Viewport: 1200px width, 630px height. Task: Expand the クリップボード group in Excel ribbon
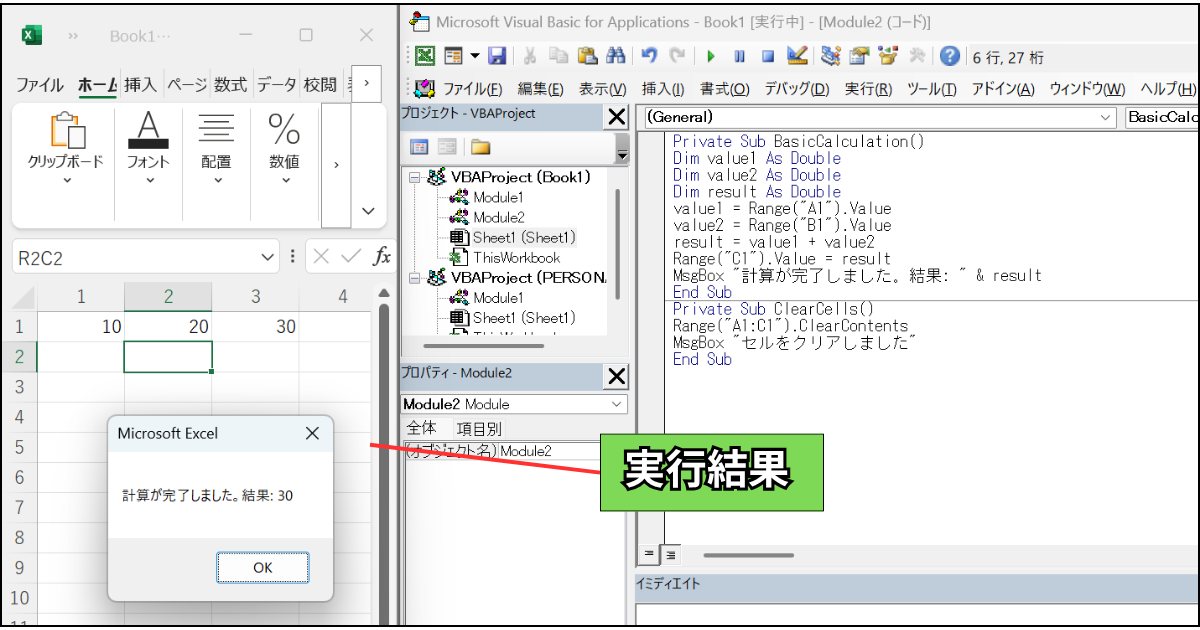[66, 181]
